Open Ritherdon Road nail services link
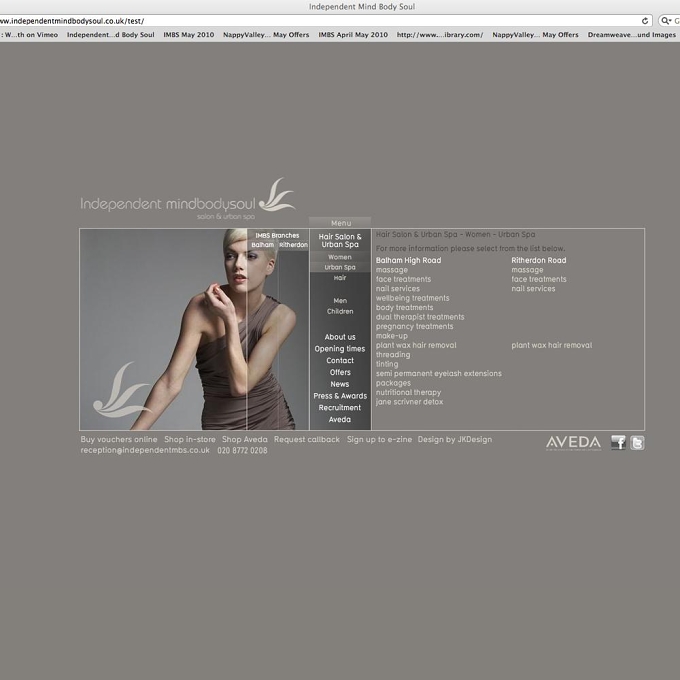 533,289
